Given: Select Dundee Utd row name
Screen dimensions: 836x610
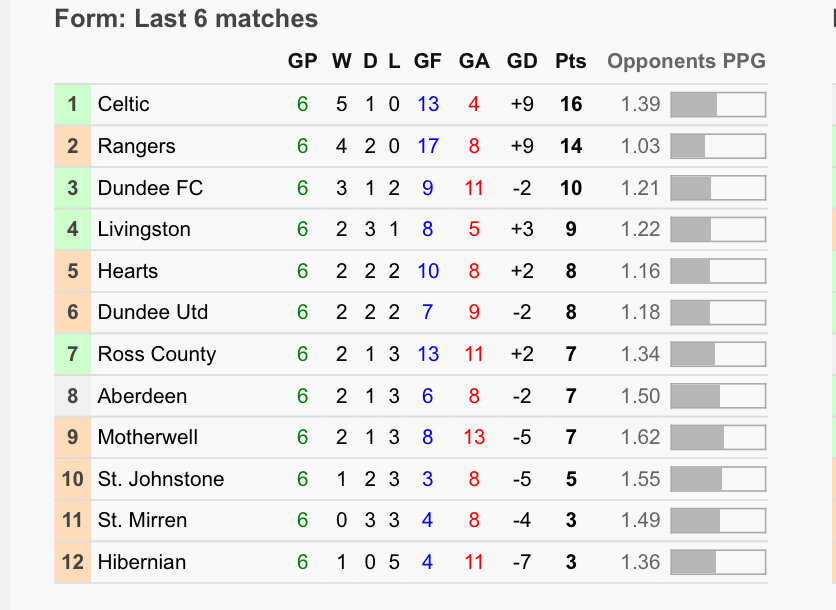Looking at the screenshot, I should [x=153, y=312].
